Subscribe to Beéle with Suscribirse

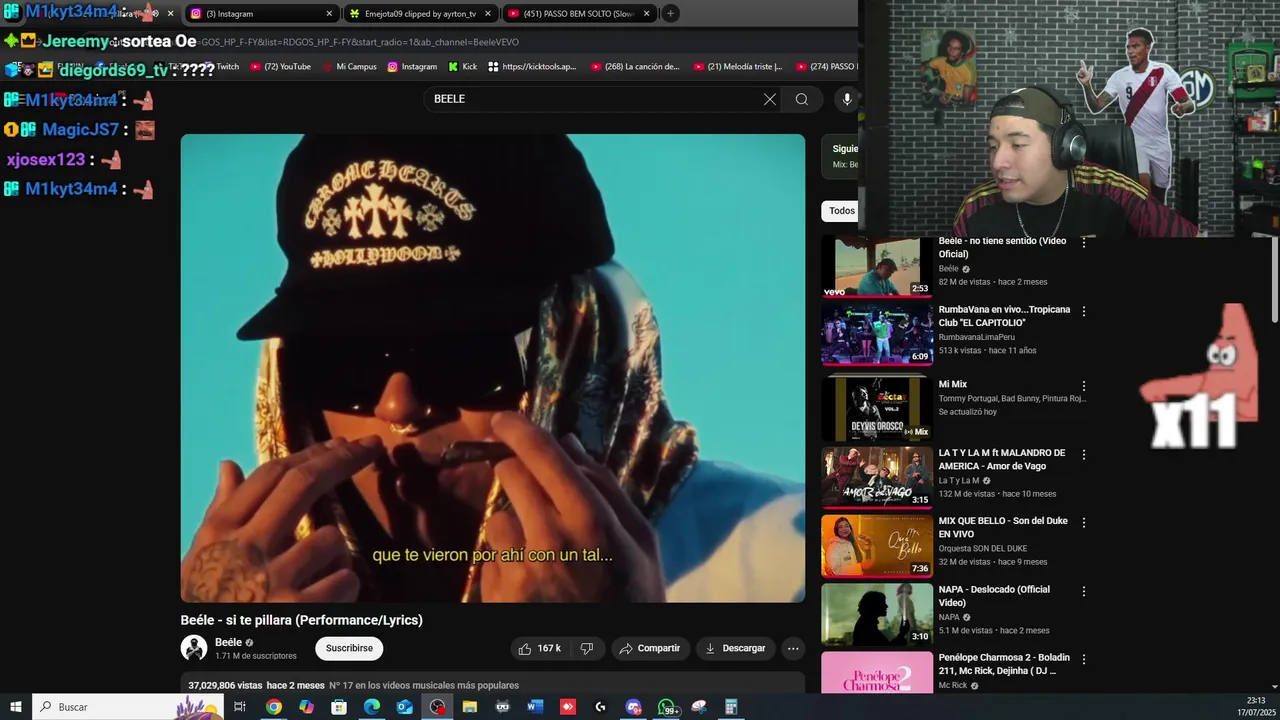349,648
